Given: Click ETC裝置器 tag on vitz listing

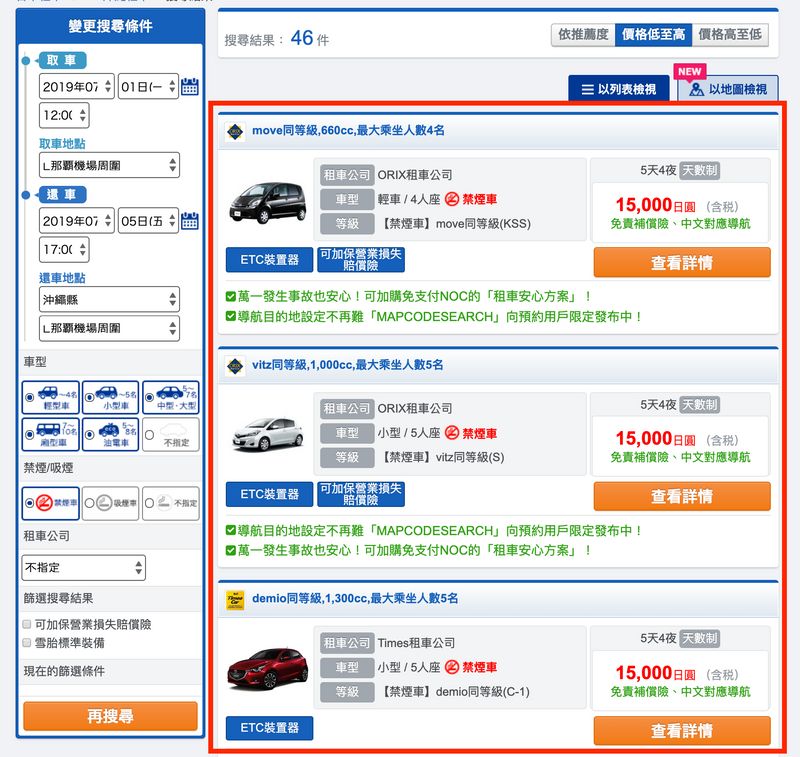Looking at the screenshot, I should [269, 494].
